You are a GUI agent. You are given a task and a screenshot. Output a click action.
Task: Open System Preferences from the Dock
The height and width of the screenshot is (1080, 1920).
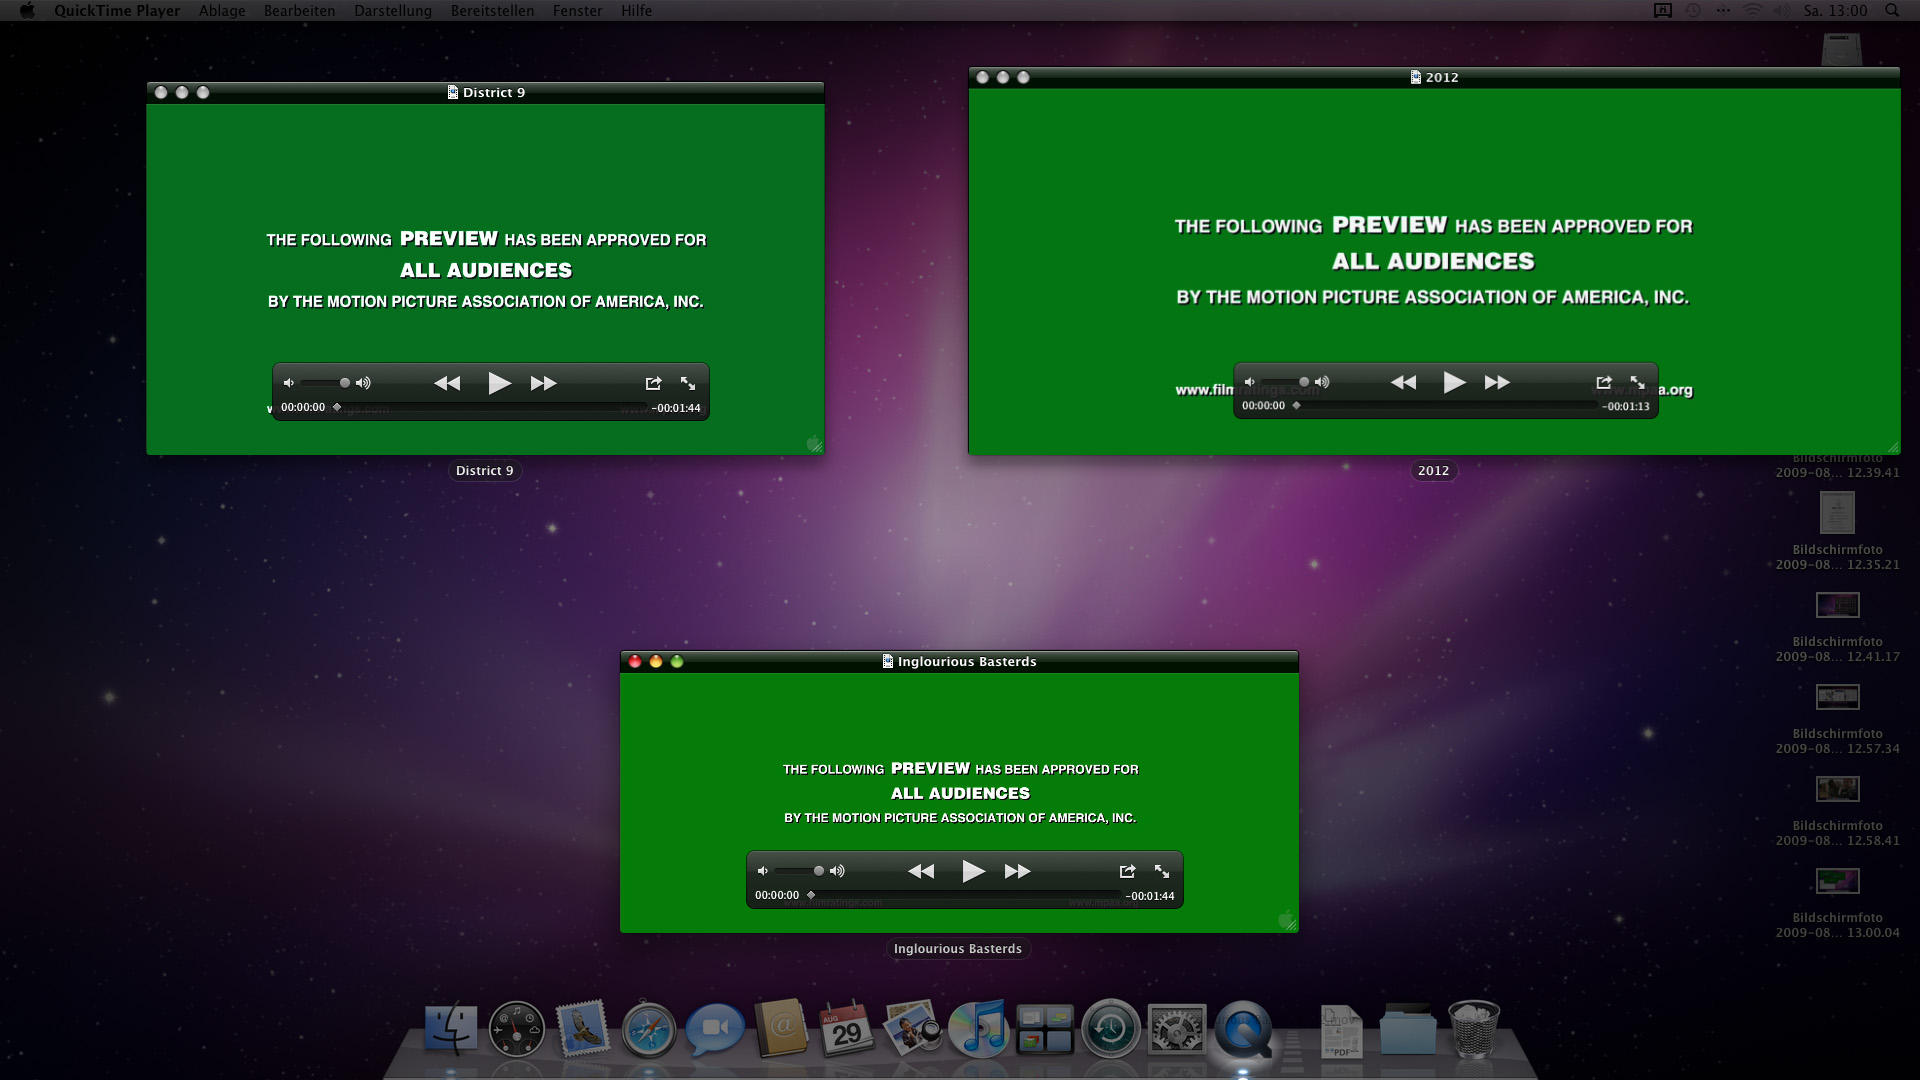click(1177, 1028)
